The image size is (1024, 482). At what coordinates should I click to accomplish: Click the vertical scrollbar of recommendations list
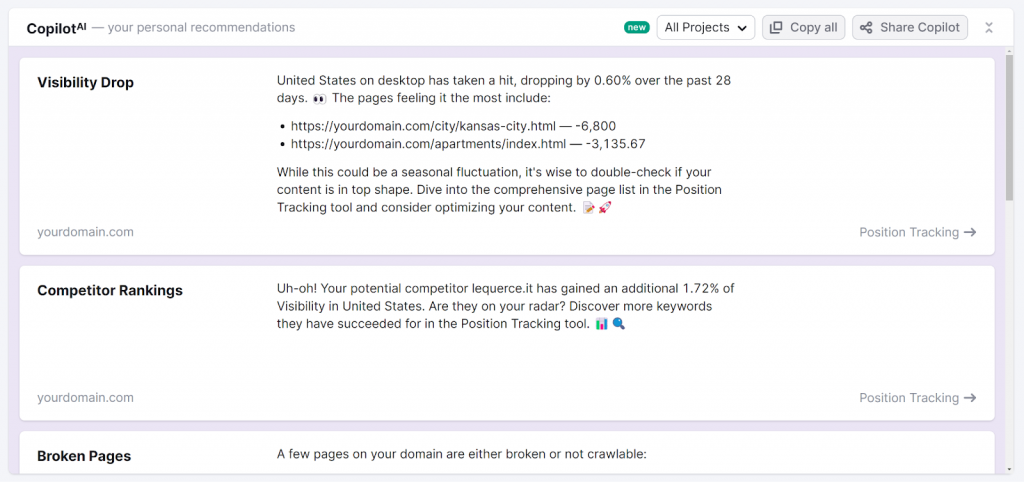click(1009, 130)
